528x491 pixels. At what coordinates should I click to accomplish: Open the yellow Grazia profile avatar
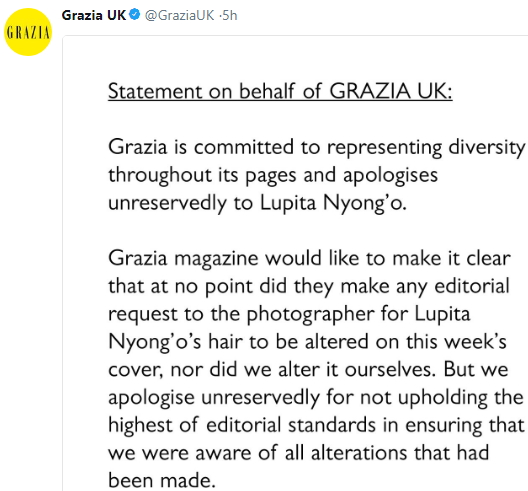click(28, 32)
